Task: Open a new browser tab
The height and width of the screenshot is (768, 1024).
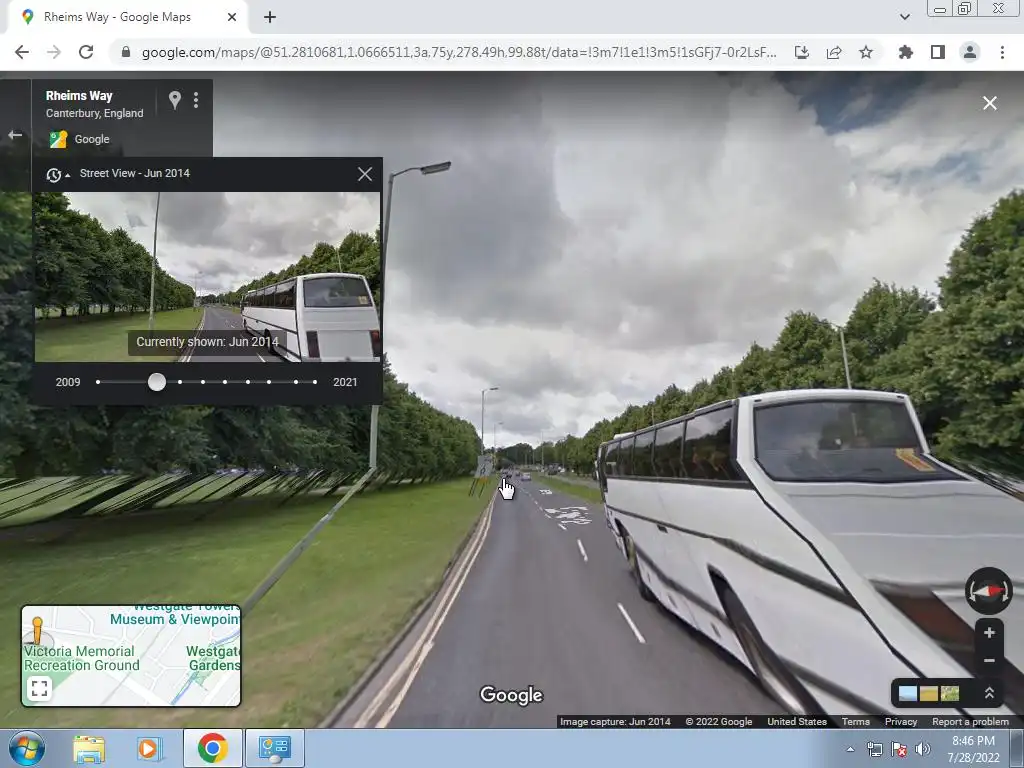Action: 270,18
